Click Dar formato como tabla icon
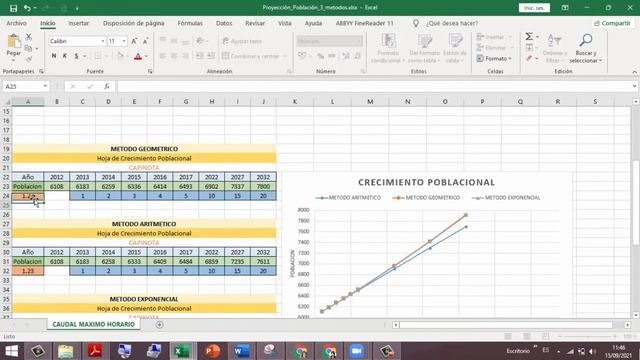The height and width of the screenshot is (360, 640). (424, 41)
